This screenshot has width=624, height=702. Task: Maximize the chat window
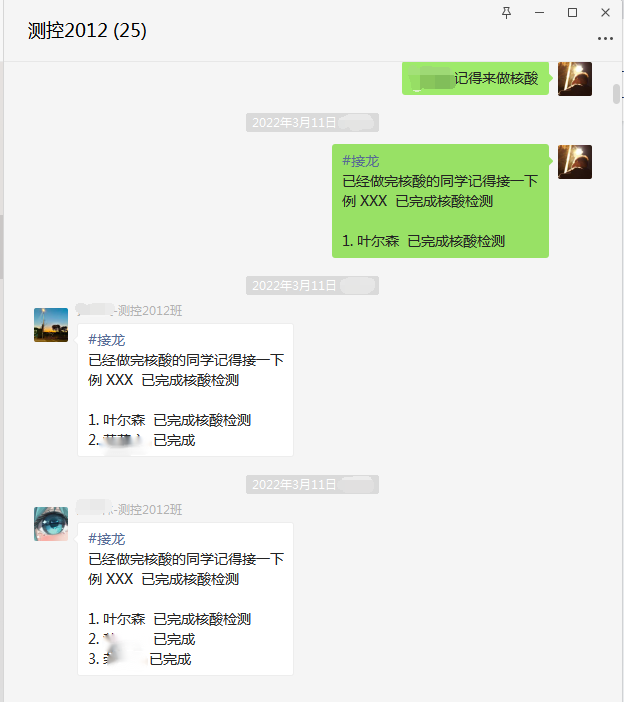(x=572, y=13)
